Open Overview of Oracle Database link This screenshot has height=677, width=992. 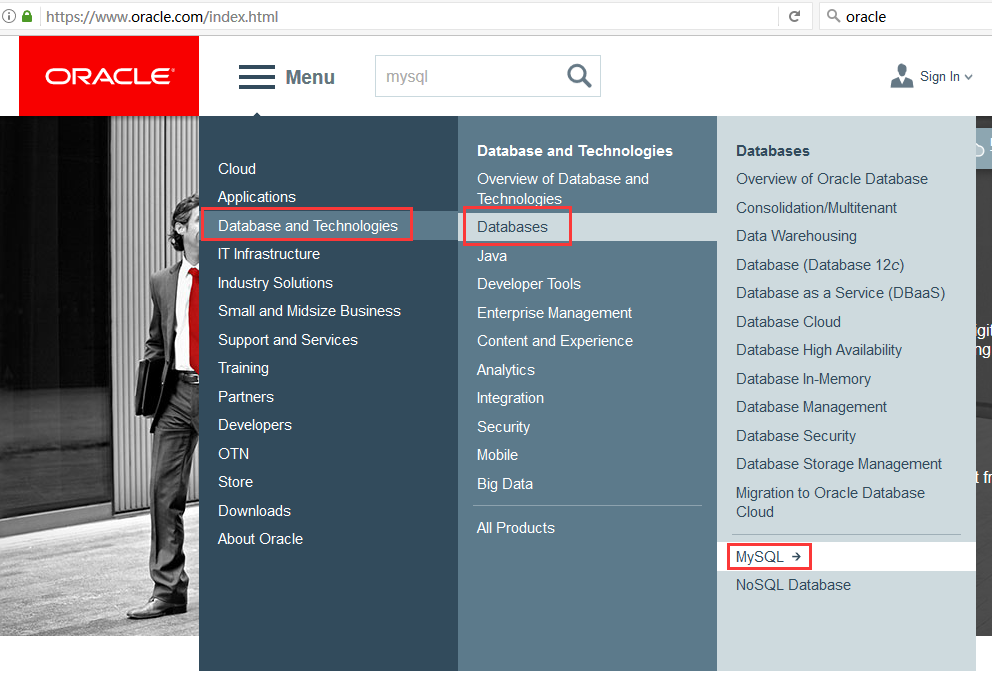[832, 179]
